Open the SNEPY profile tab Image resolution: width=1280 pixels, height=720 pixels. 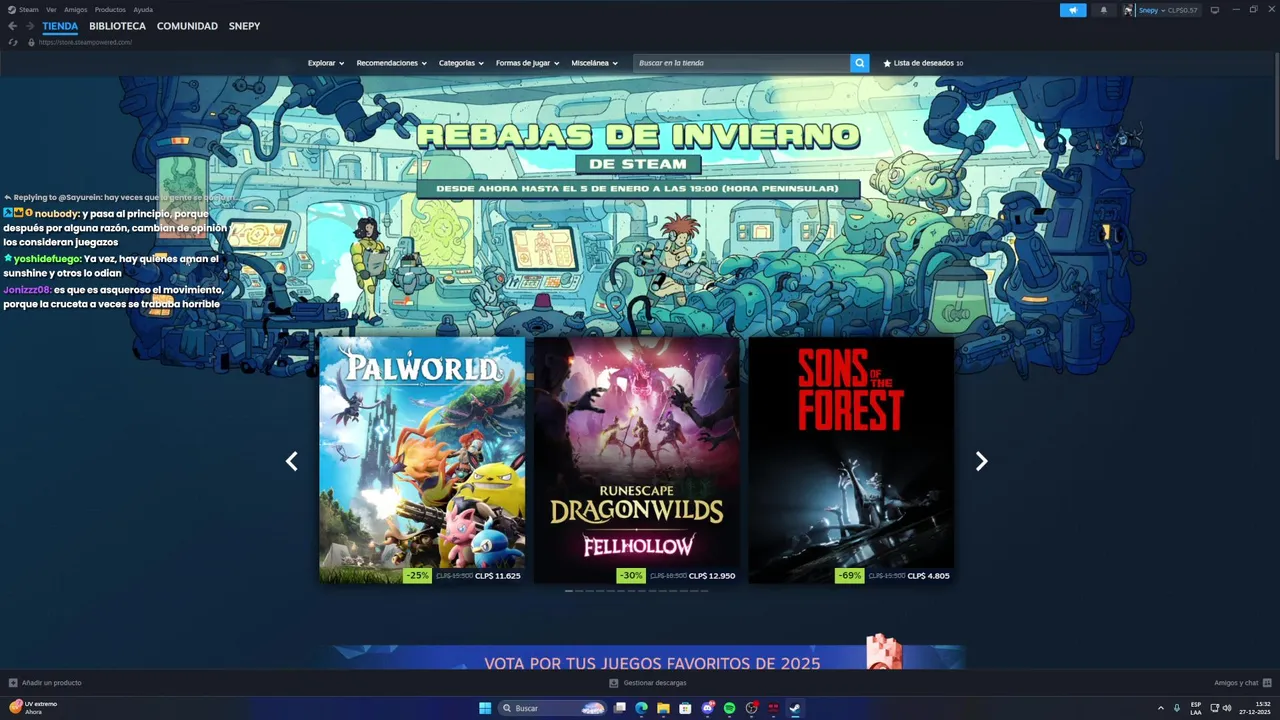pyautogui.click(x=244, y=26)
